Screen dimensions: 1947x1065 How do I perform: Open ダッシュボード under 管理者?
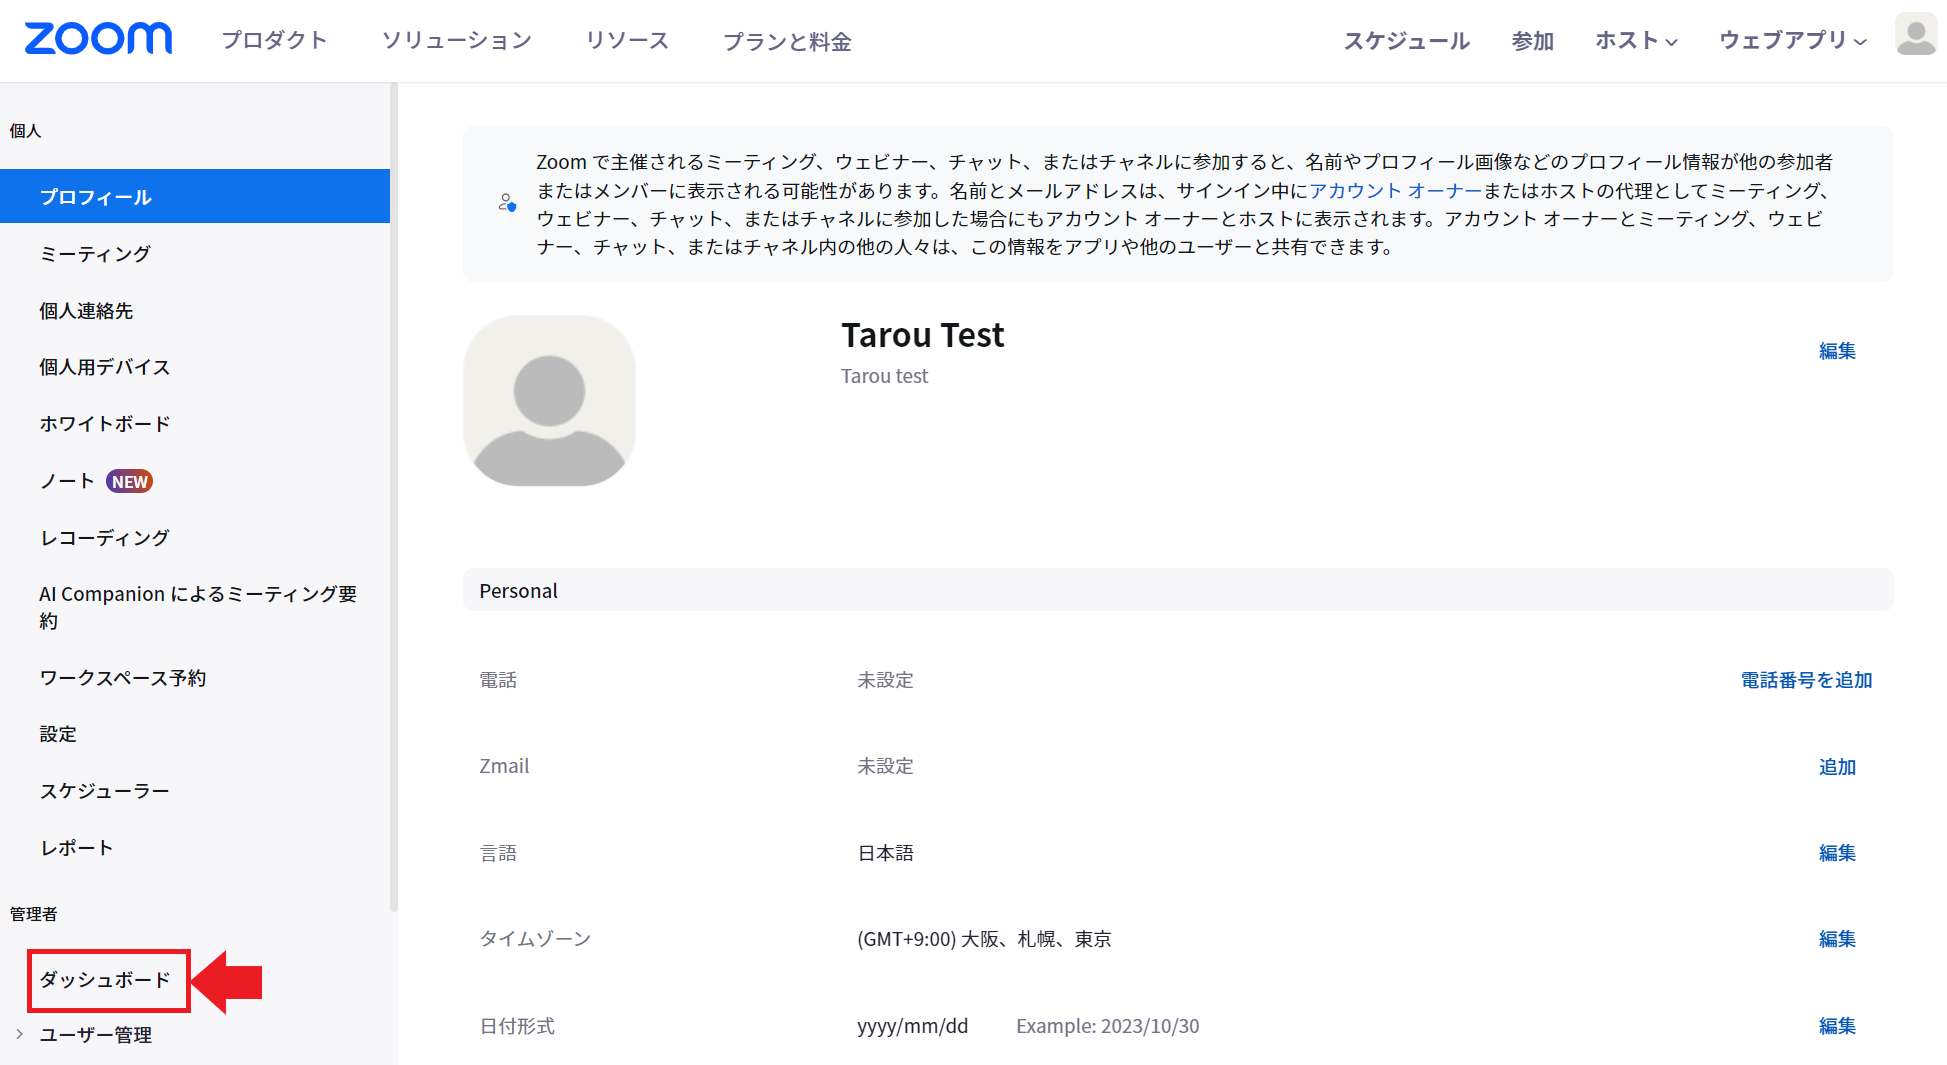pyautogui.click(x=105, y=979)
